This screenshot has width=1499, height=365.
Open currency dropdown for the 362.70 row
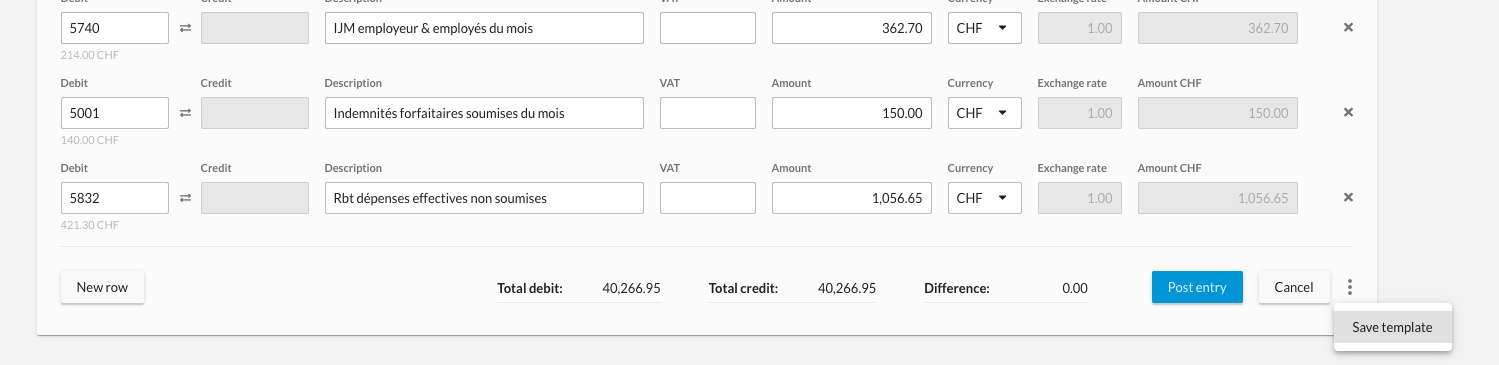[985, 28]
